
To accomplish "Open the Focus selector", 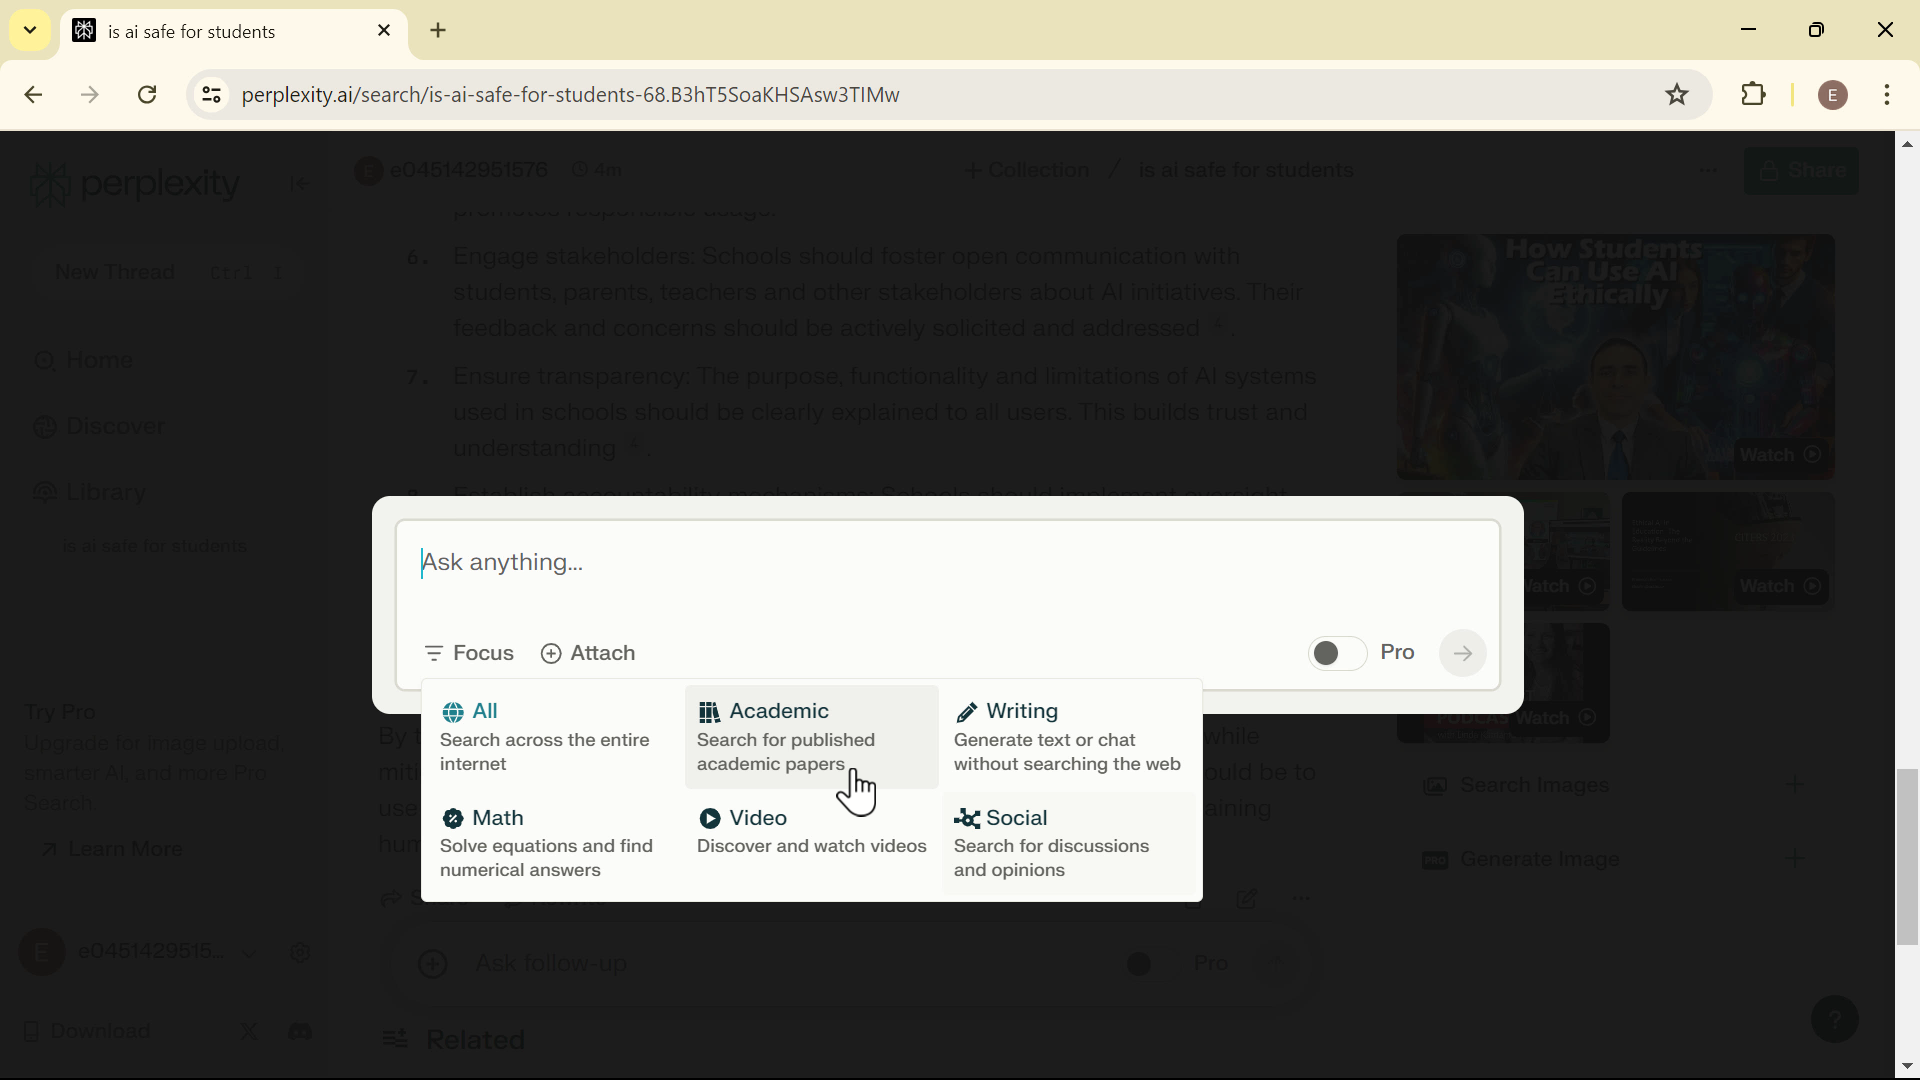I will 469,654.
